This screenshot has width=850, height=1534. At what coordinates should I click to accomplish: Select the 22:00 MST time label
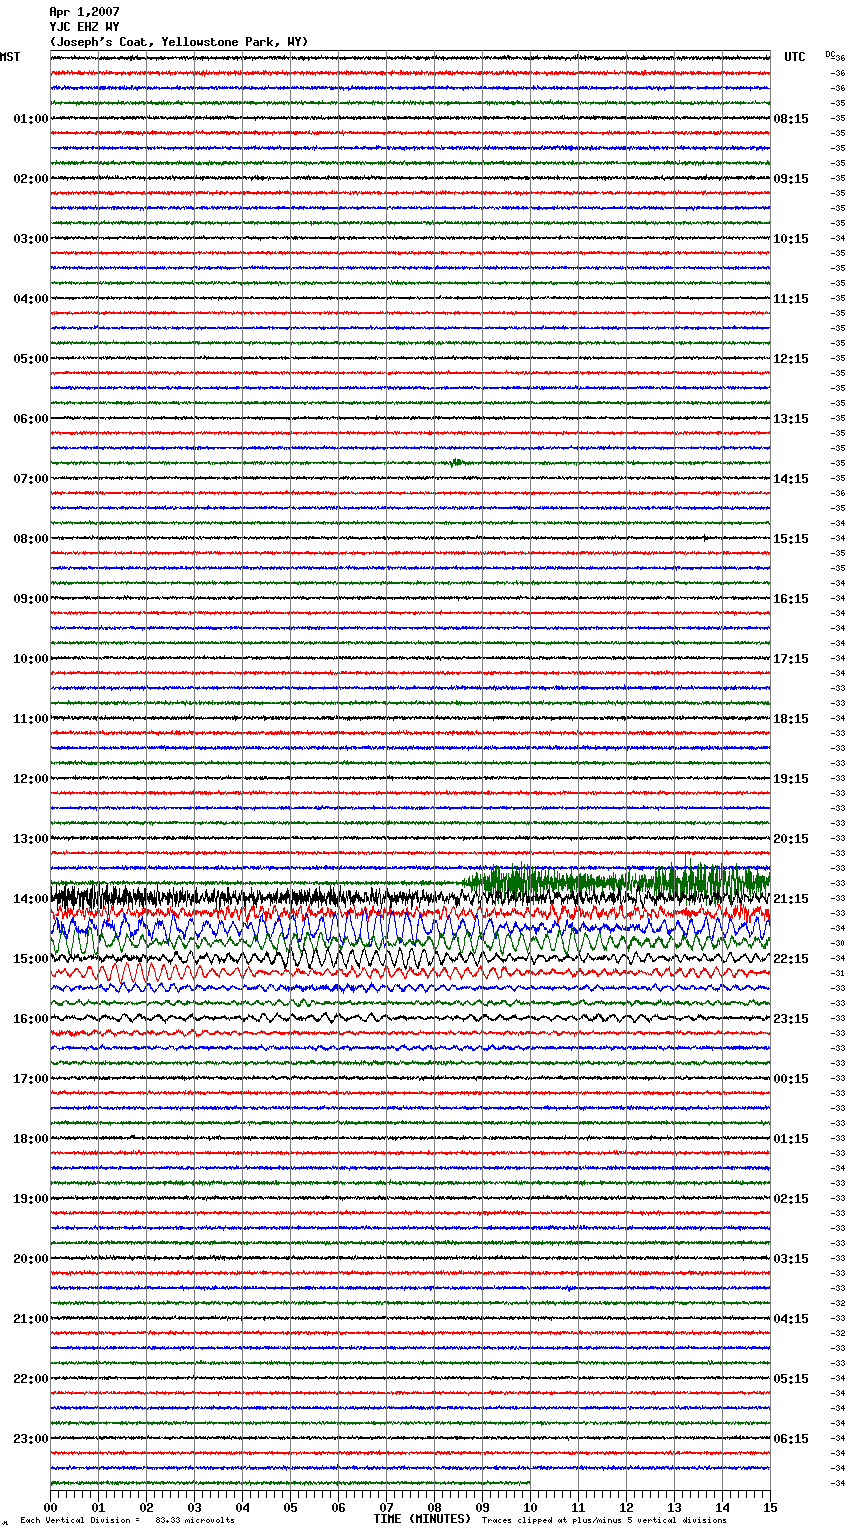31,1379
